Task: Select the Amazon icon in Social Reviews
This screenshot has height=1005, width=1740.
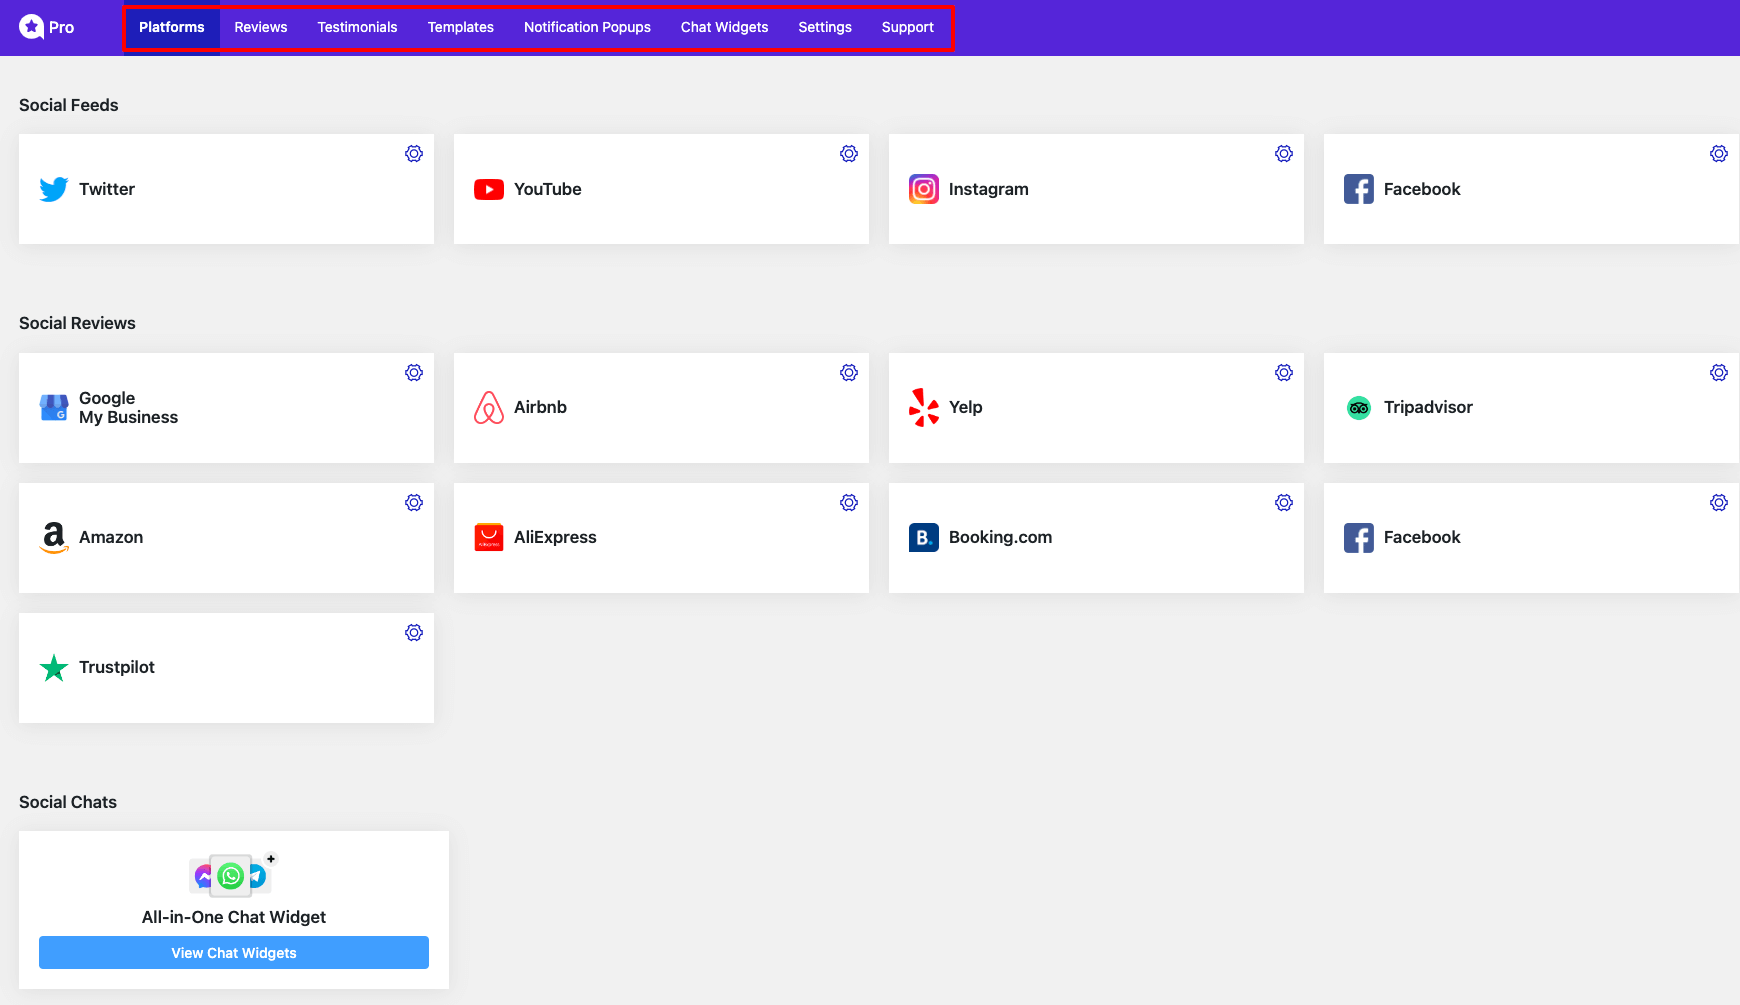Action: 53,537
